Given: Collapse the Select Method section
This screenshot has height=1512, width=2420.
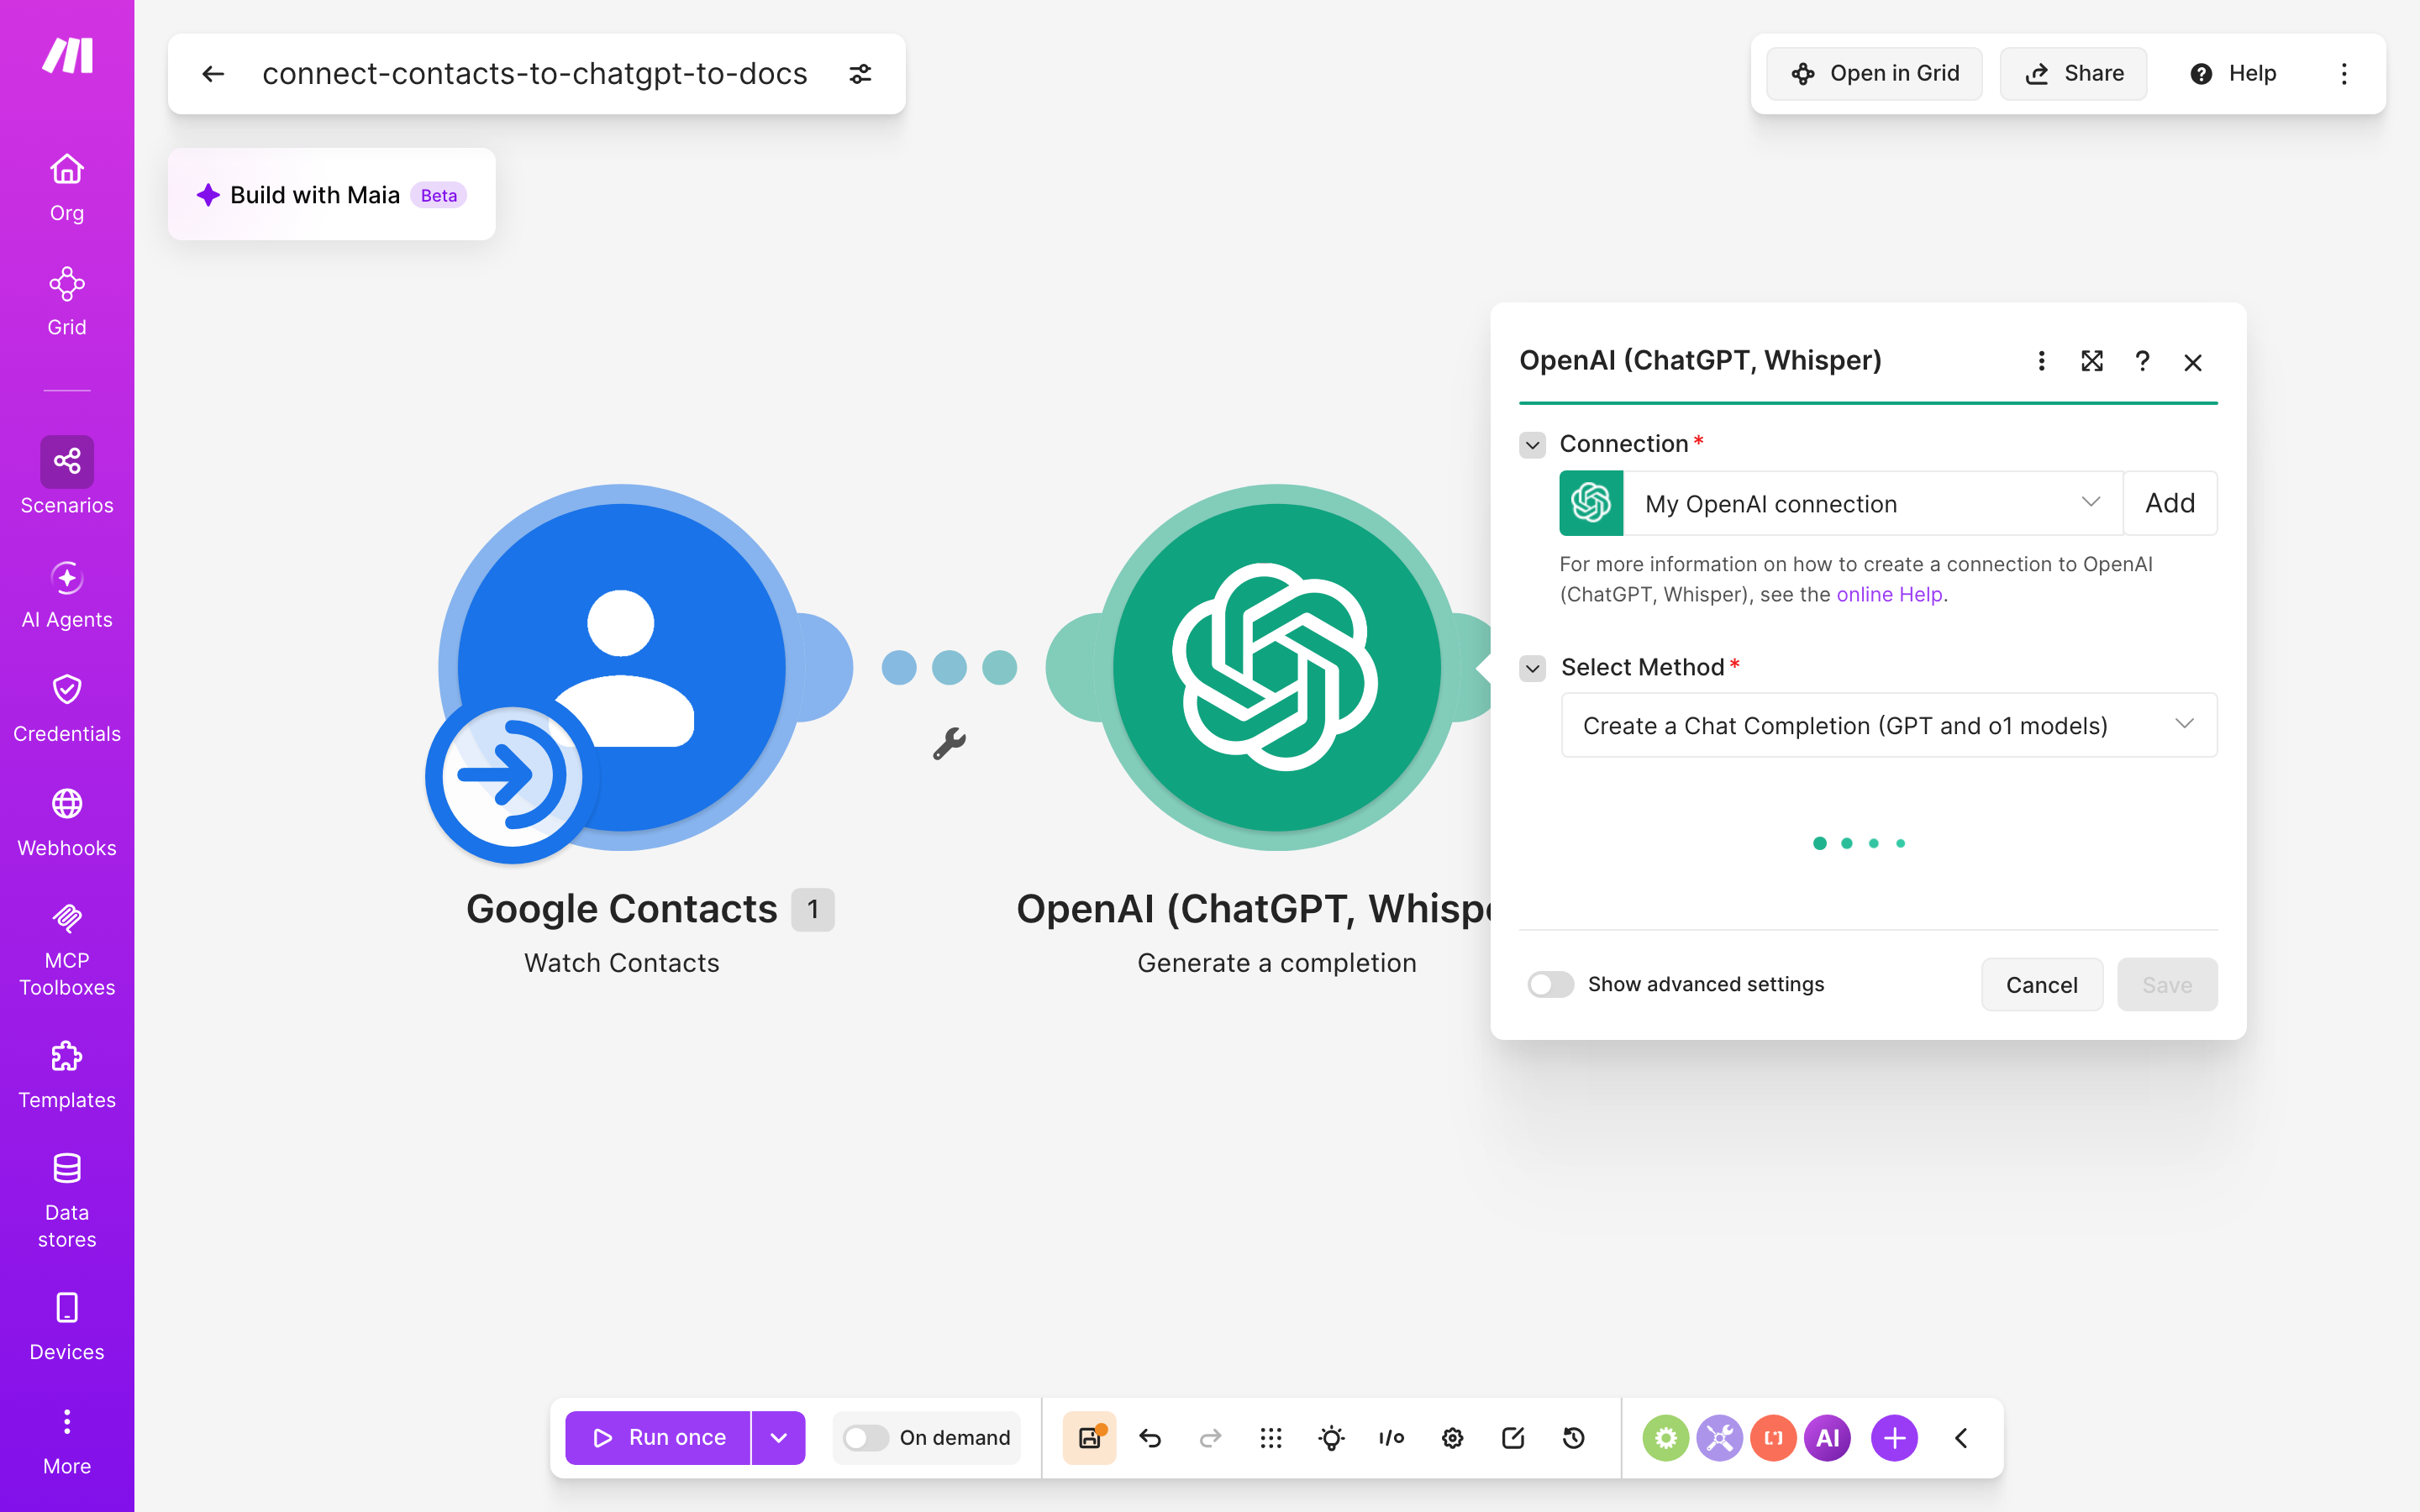Looking at the screenshot, I should tap(1532, 668).
